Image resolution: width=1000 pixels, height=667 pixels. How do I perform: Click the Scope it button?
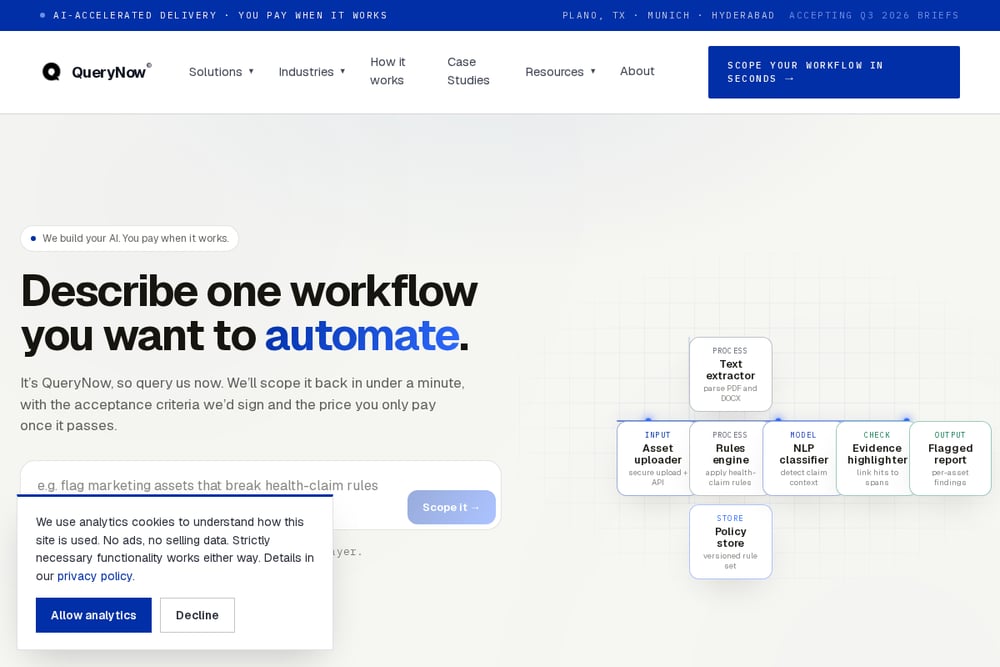452,508
